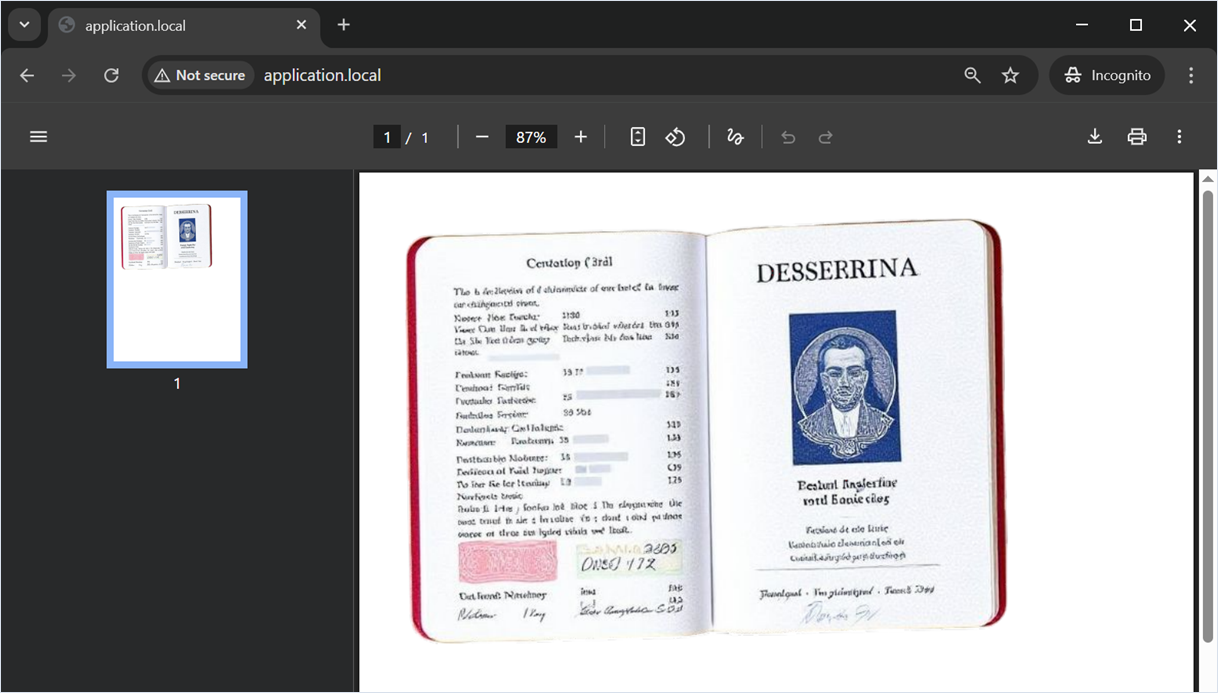Image resolution: width=1218 pixels, height=693 pixels.
Task: Zoom in with the plus icon
Action: click(x=581, y=137)
